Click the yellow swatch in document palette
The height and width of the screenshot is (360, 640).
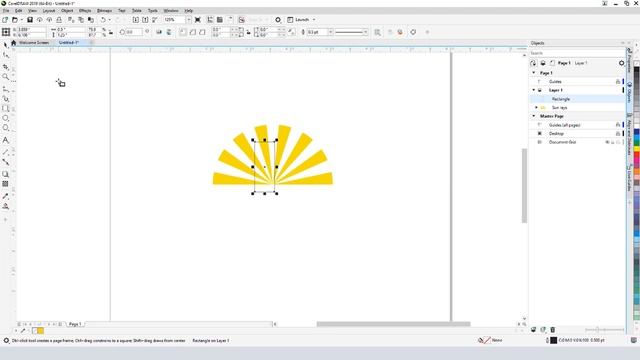pyautogui.click(x=40, y=331)
